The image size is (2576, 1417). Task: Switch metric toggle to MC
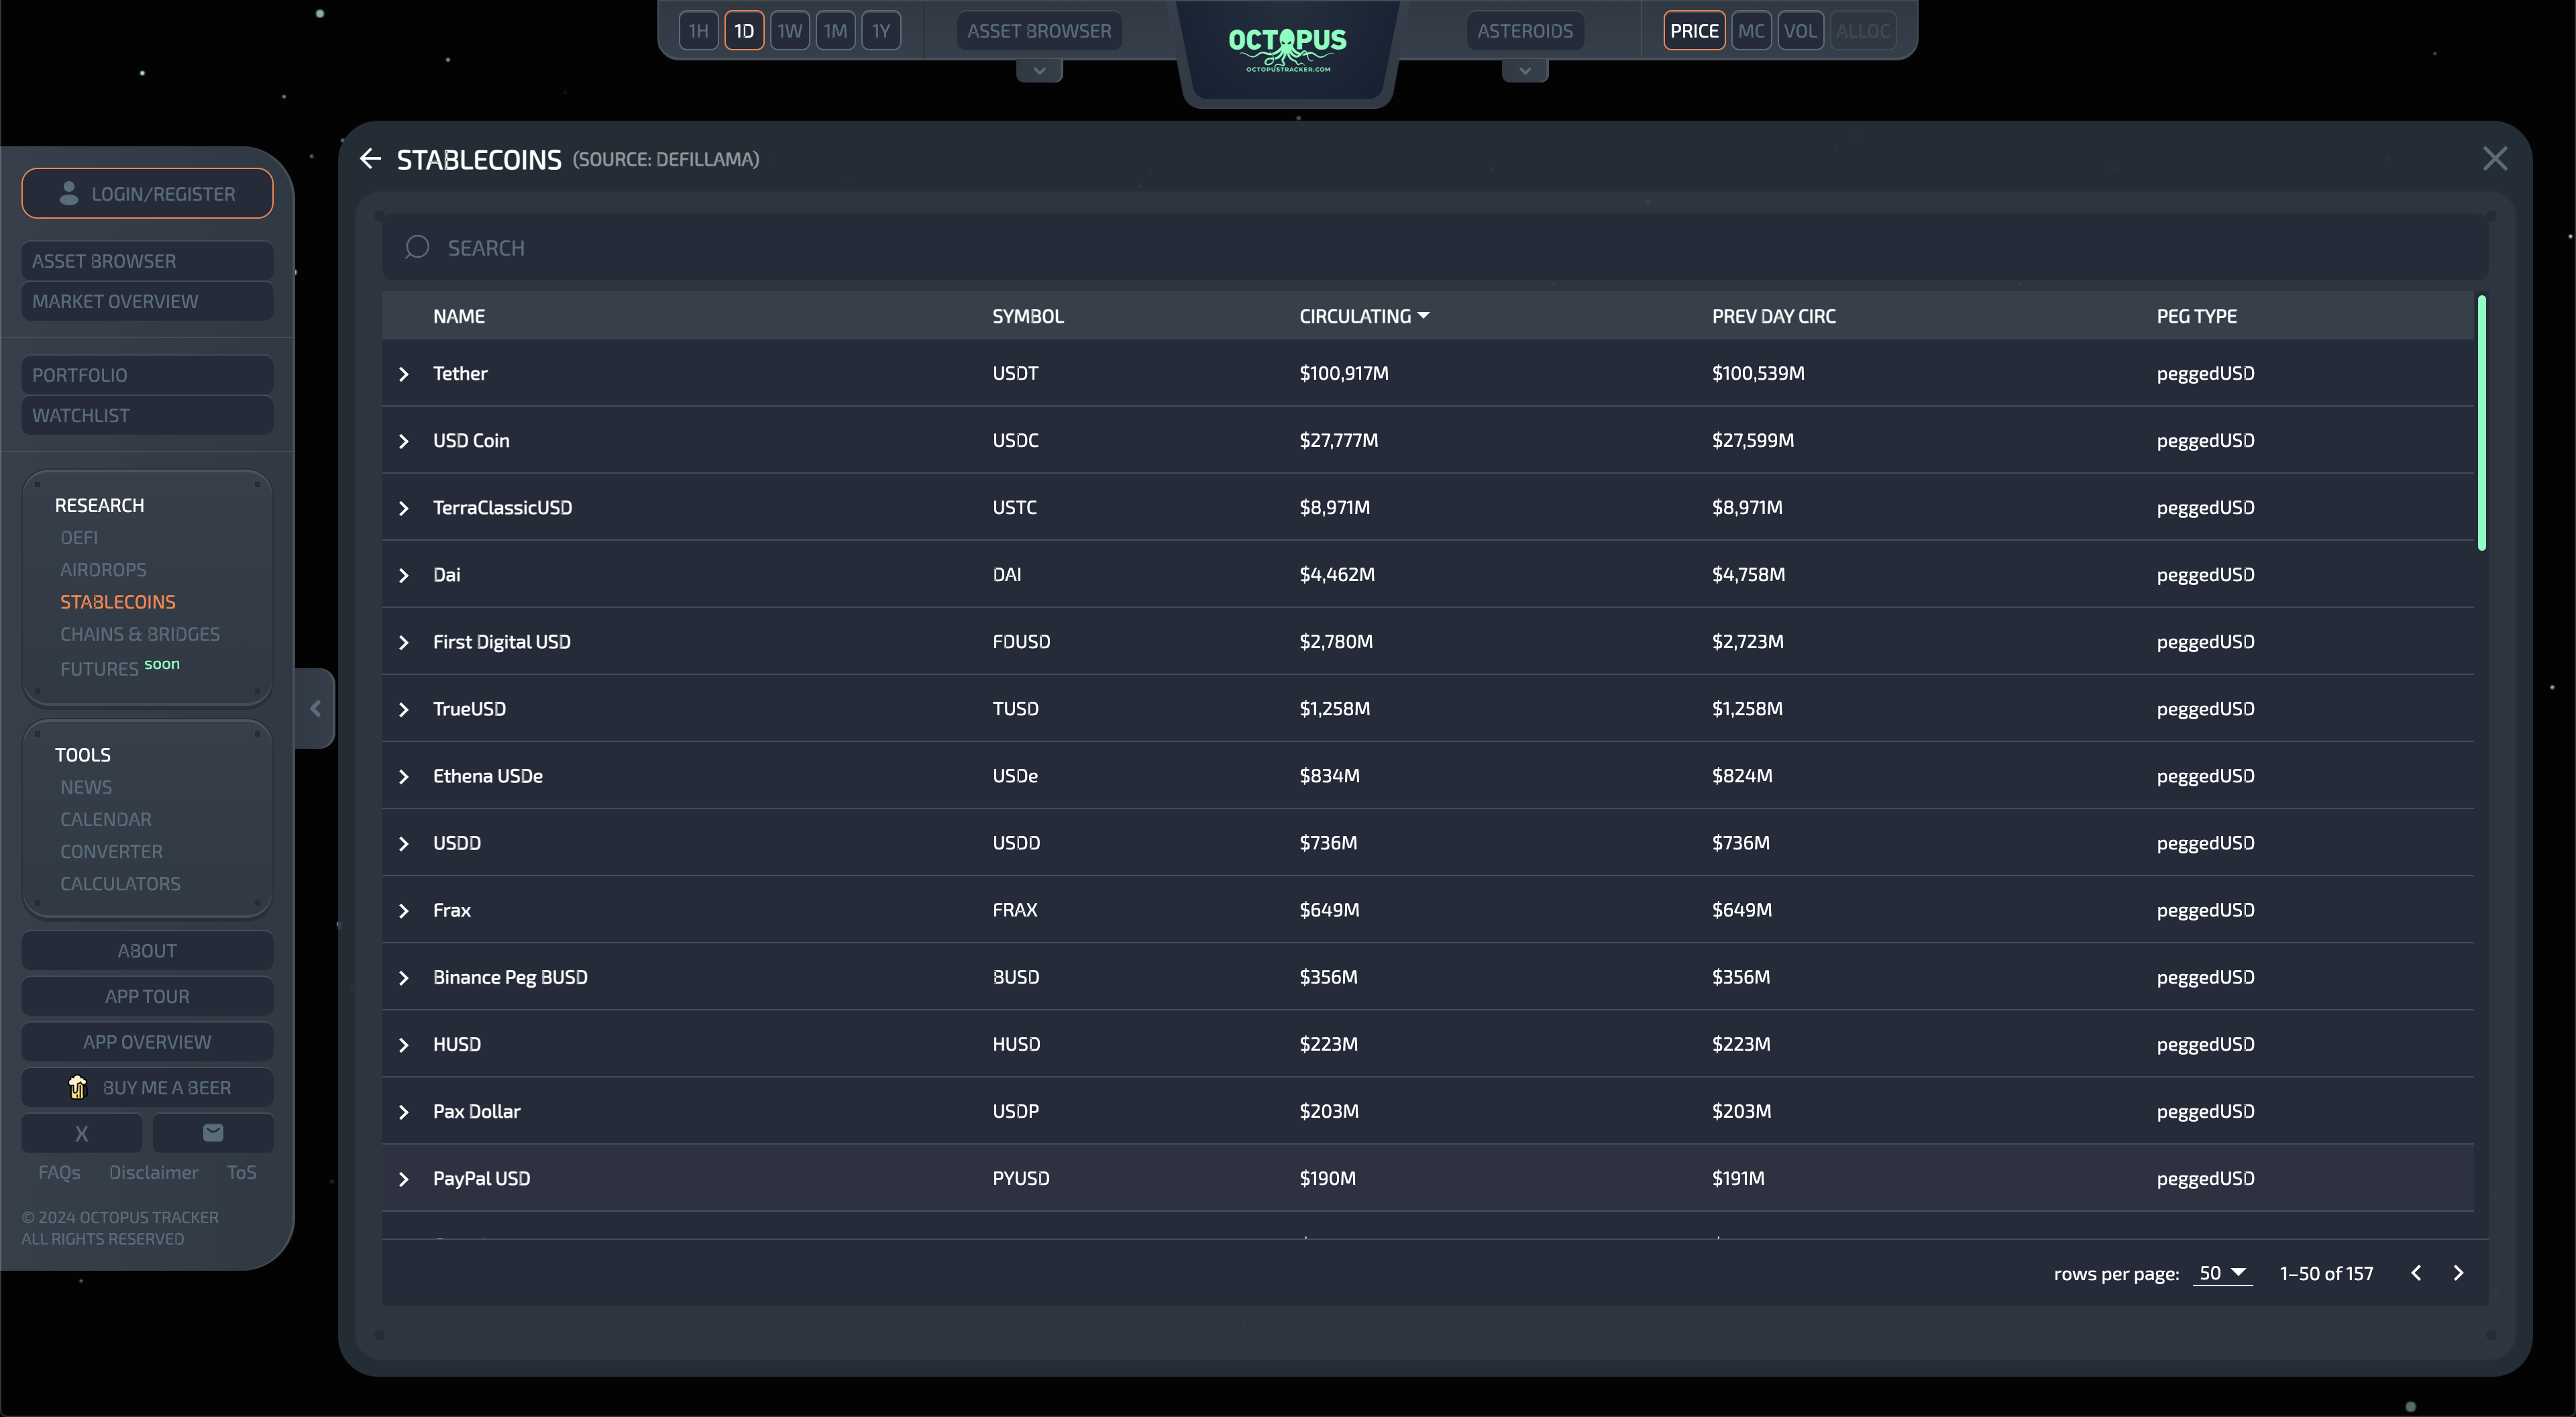point(1751,31)
